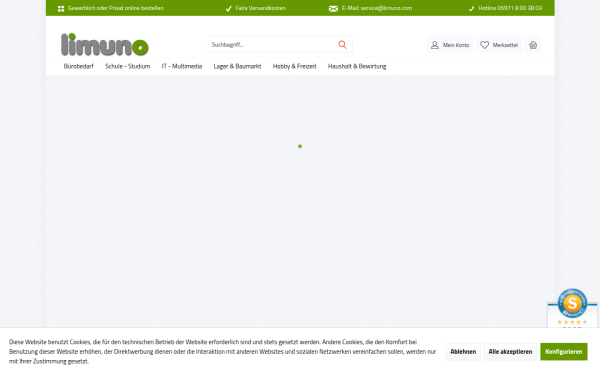Click the Faire Versandkosten text
This screenshot has width=600, height=375.
(x=261, y=8)
